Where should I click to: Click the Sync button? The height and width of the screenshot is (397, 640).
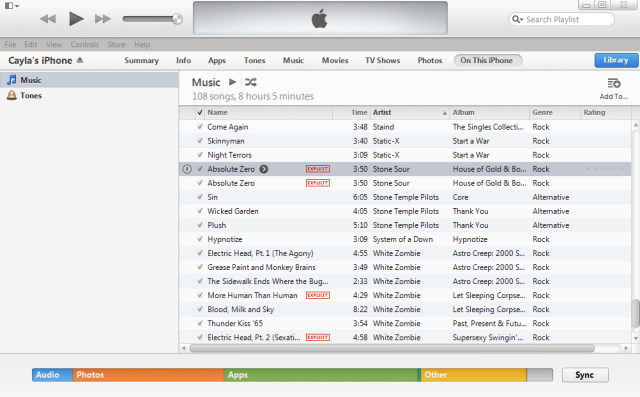pos(584,375)
